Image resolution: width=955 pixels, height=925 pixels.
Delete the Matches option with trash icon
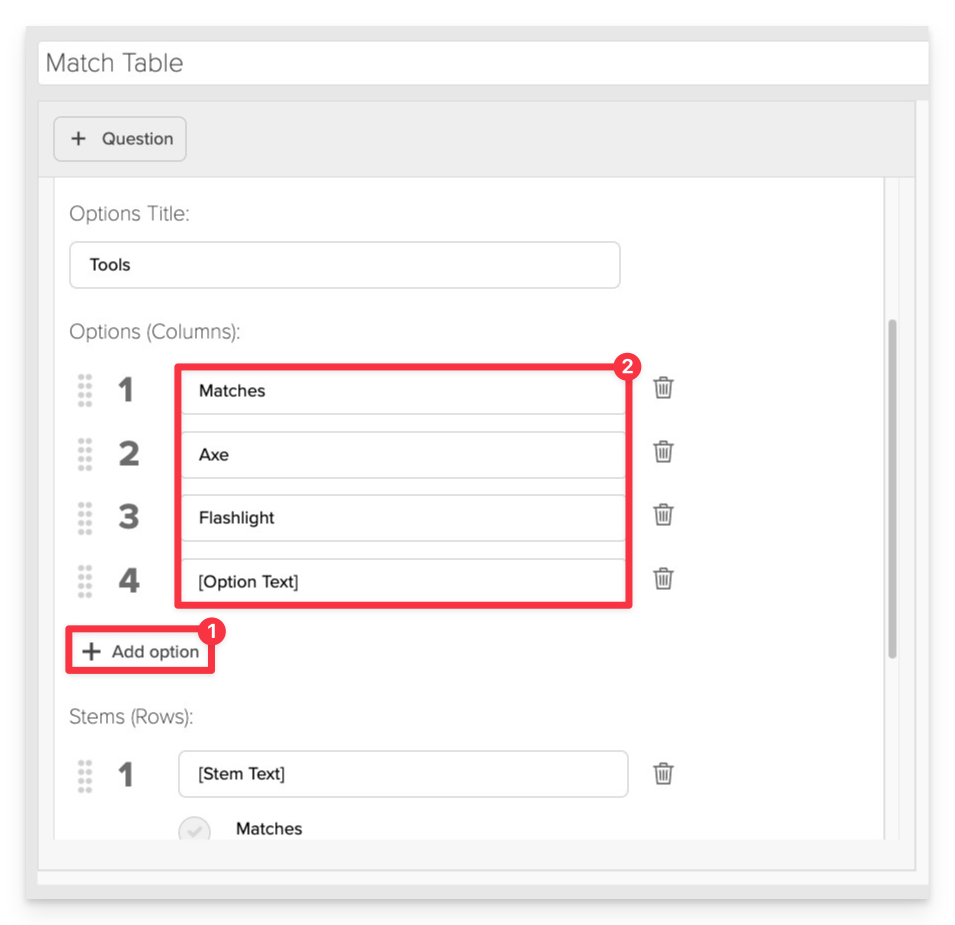pyautogui.click(x=663, y=387)
